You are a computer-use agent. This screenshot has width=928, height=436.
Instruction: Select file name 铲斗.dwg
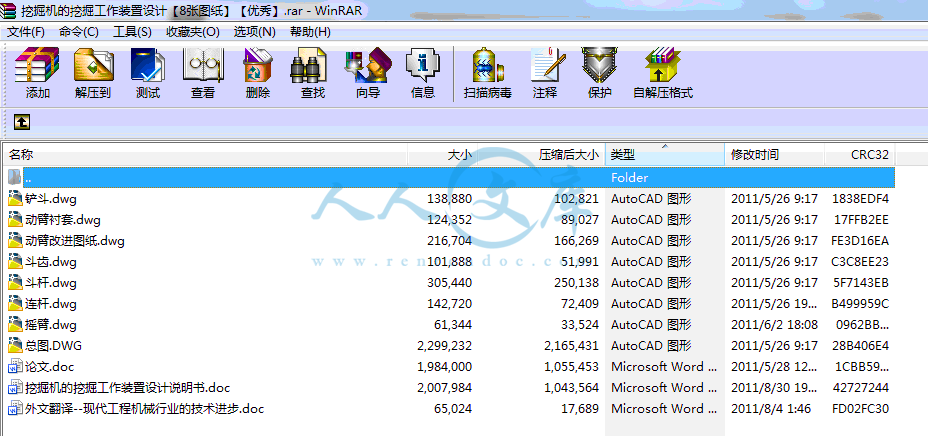tap(51, 199)
